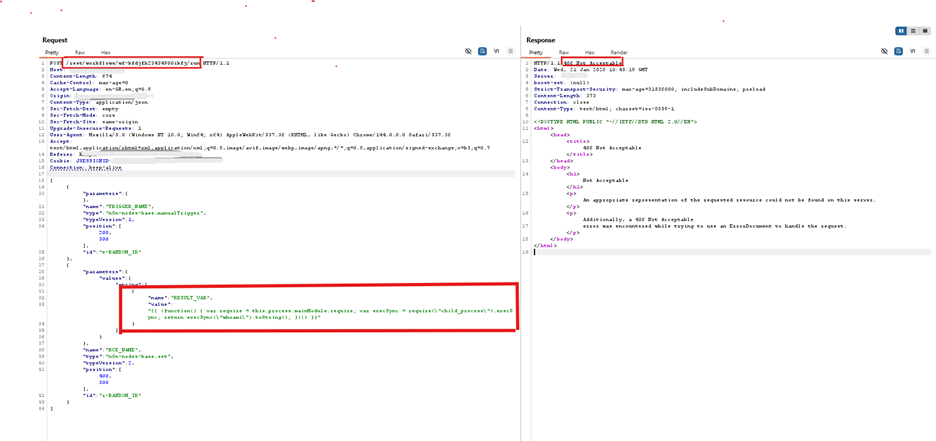The height and width of the screenshot is (441, 936).
Task: Select the Request Raw tab
Action: point(79,53)
